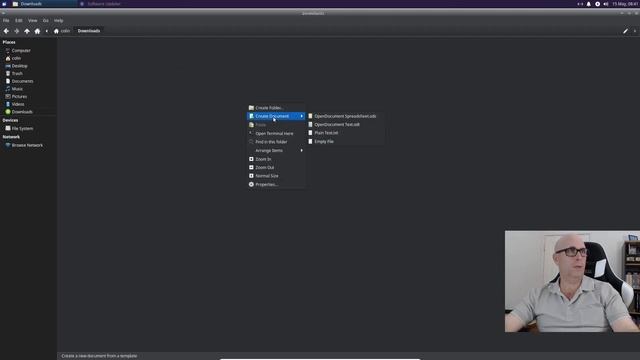Choose Paste in context menu
Image resolution: width=640 pixels, height=360 pixels.
tap(276, 125)
